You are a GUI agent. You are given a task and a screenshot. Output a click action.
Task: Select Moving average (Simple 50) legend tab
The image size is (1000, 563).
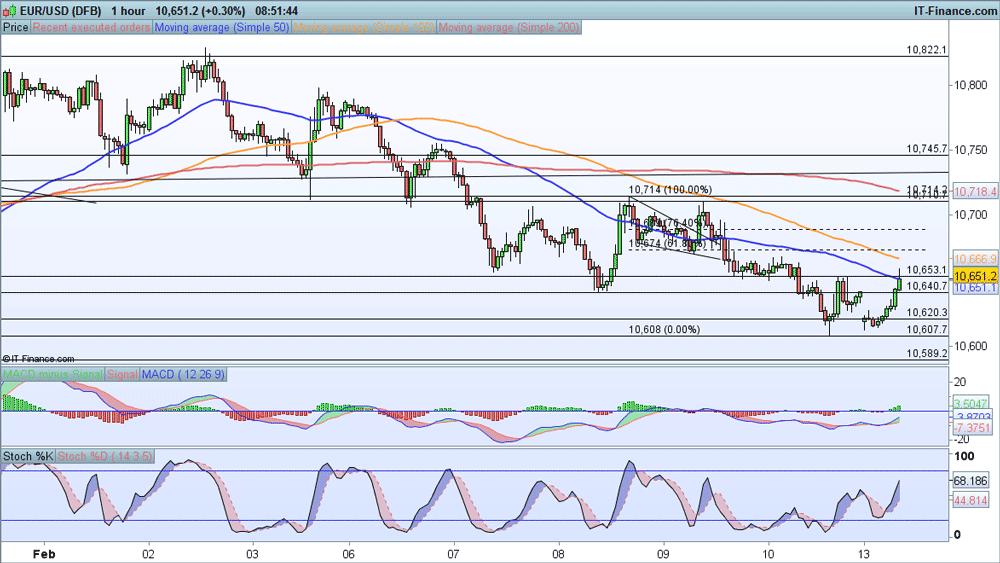222,27
